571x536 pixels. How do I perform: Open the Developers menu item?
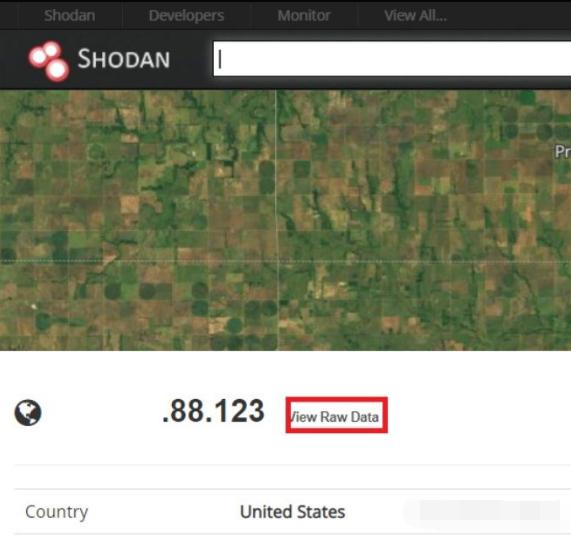(186, 16)
